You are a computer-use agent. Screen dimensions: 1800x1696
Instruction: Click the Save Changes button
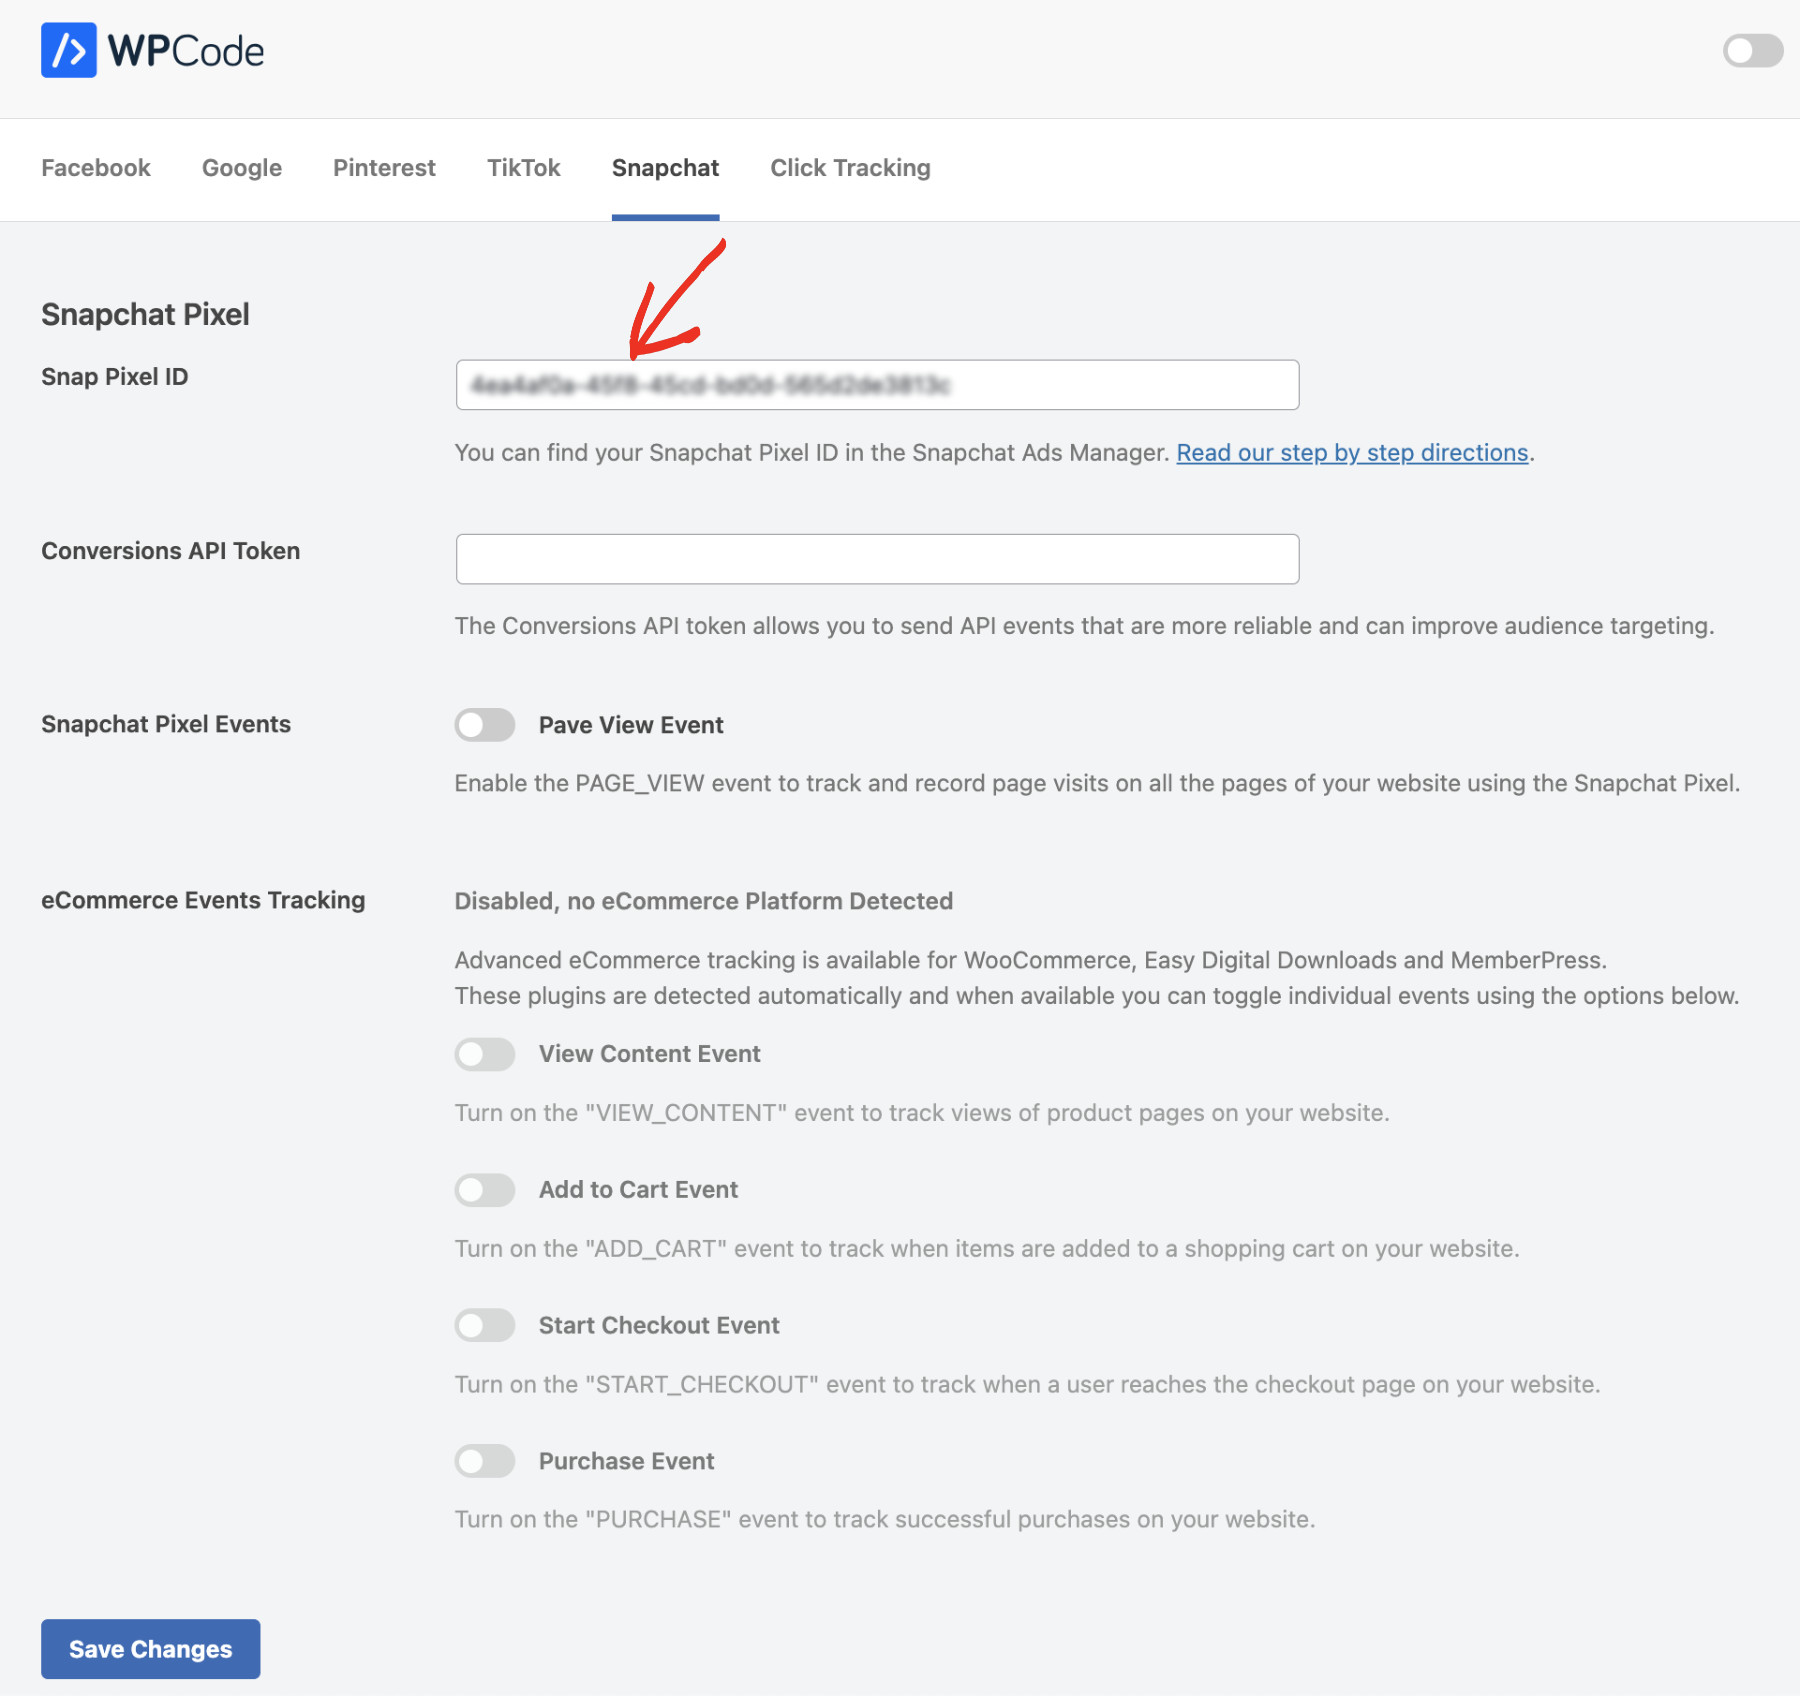[x=151, y=1649]
